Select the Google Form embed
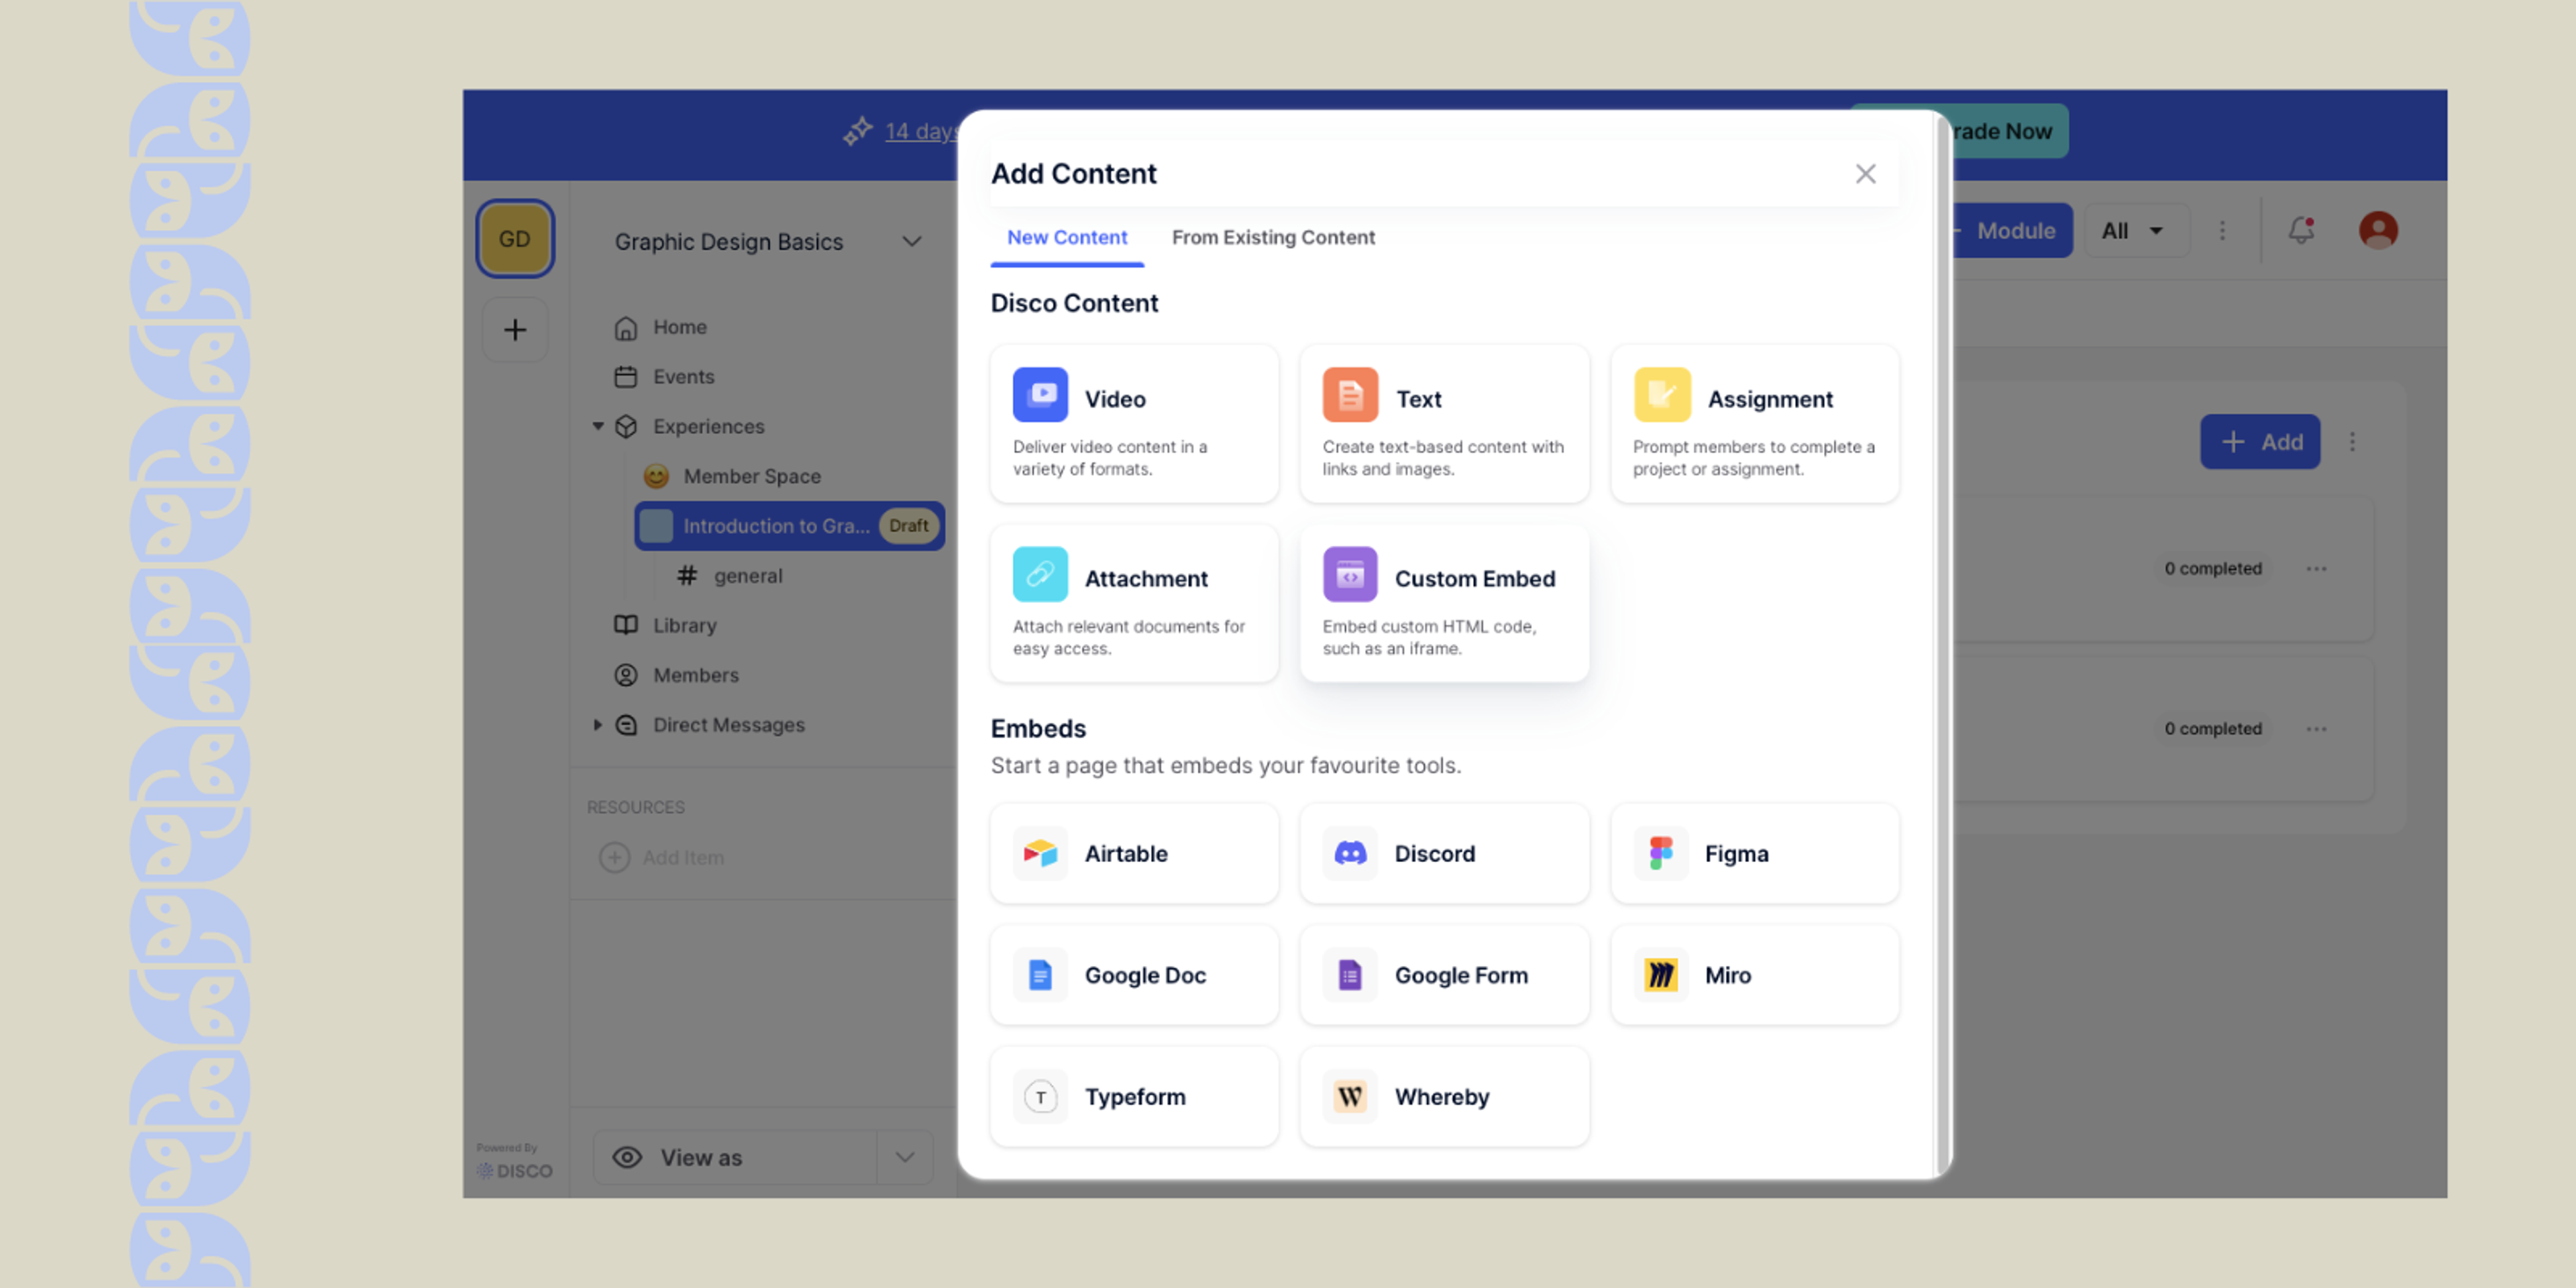Image resolution: width=2576 pixels, height=1288 pixels. pyautogui.click(x=1444, y=974)
